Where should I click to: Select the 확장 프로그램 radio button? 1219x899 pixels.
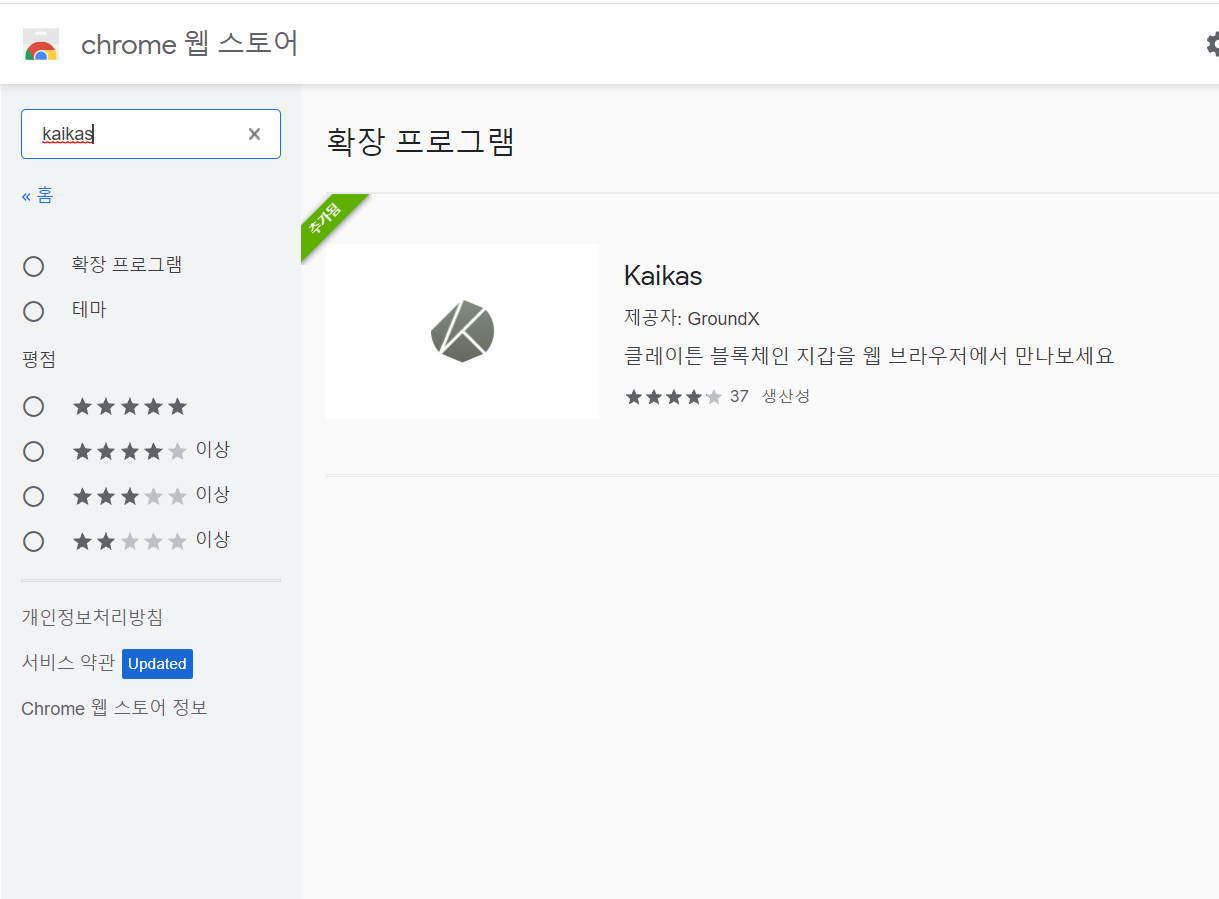pos(34,266)
